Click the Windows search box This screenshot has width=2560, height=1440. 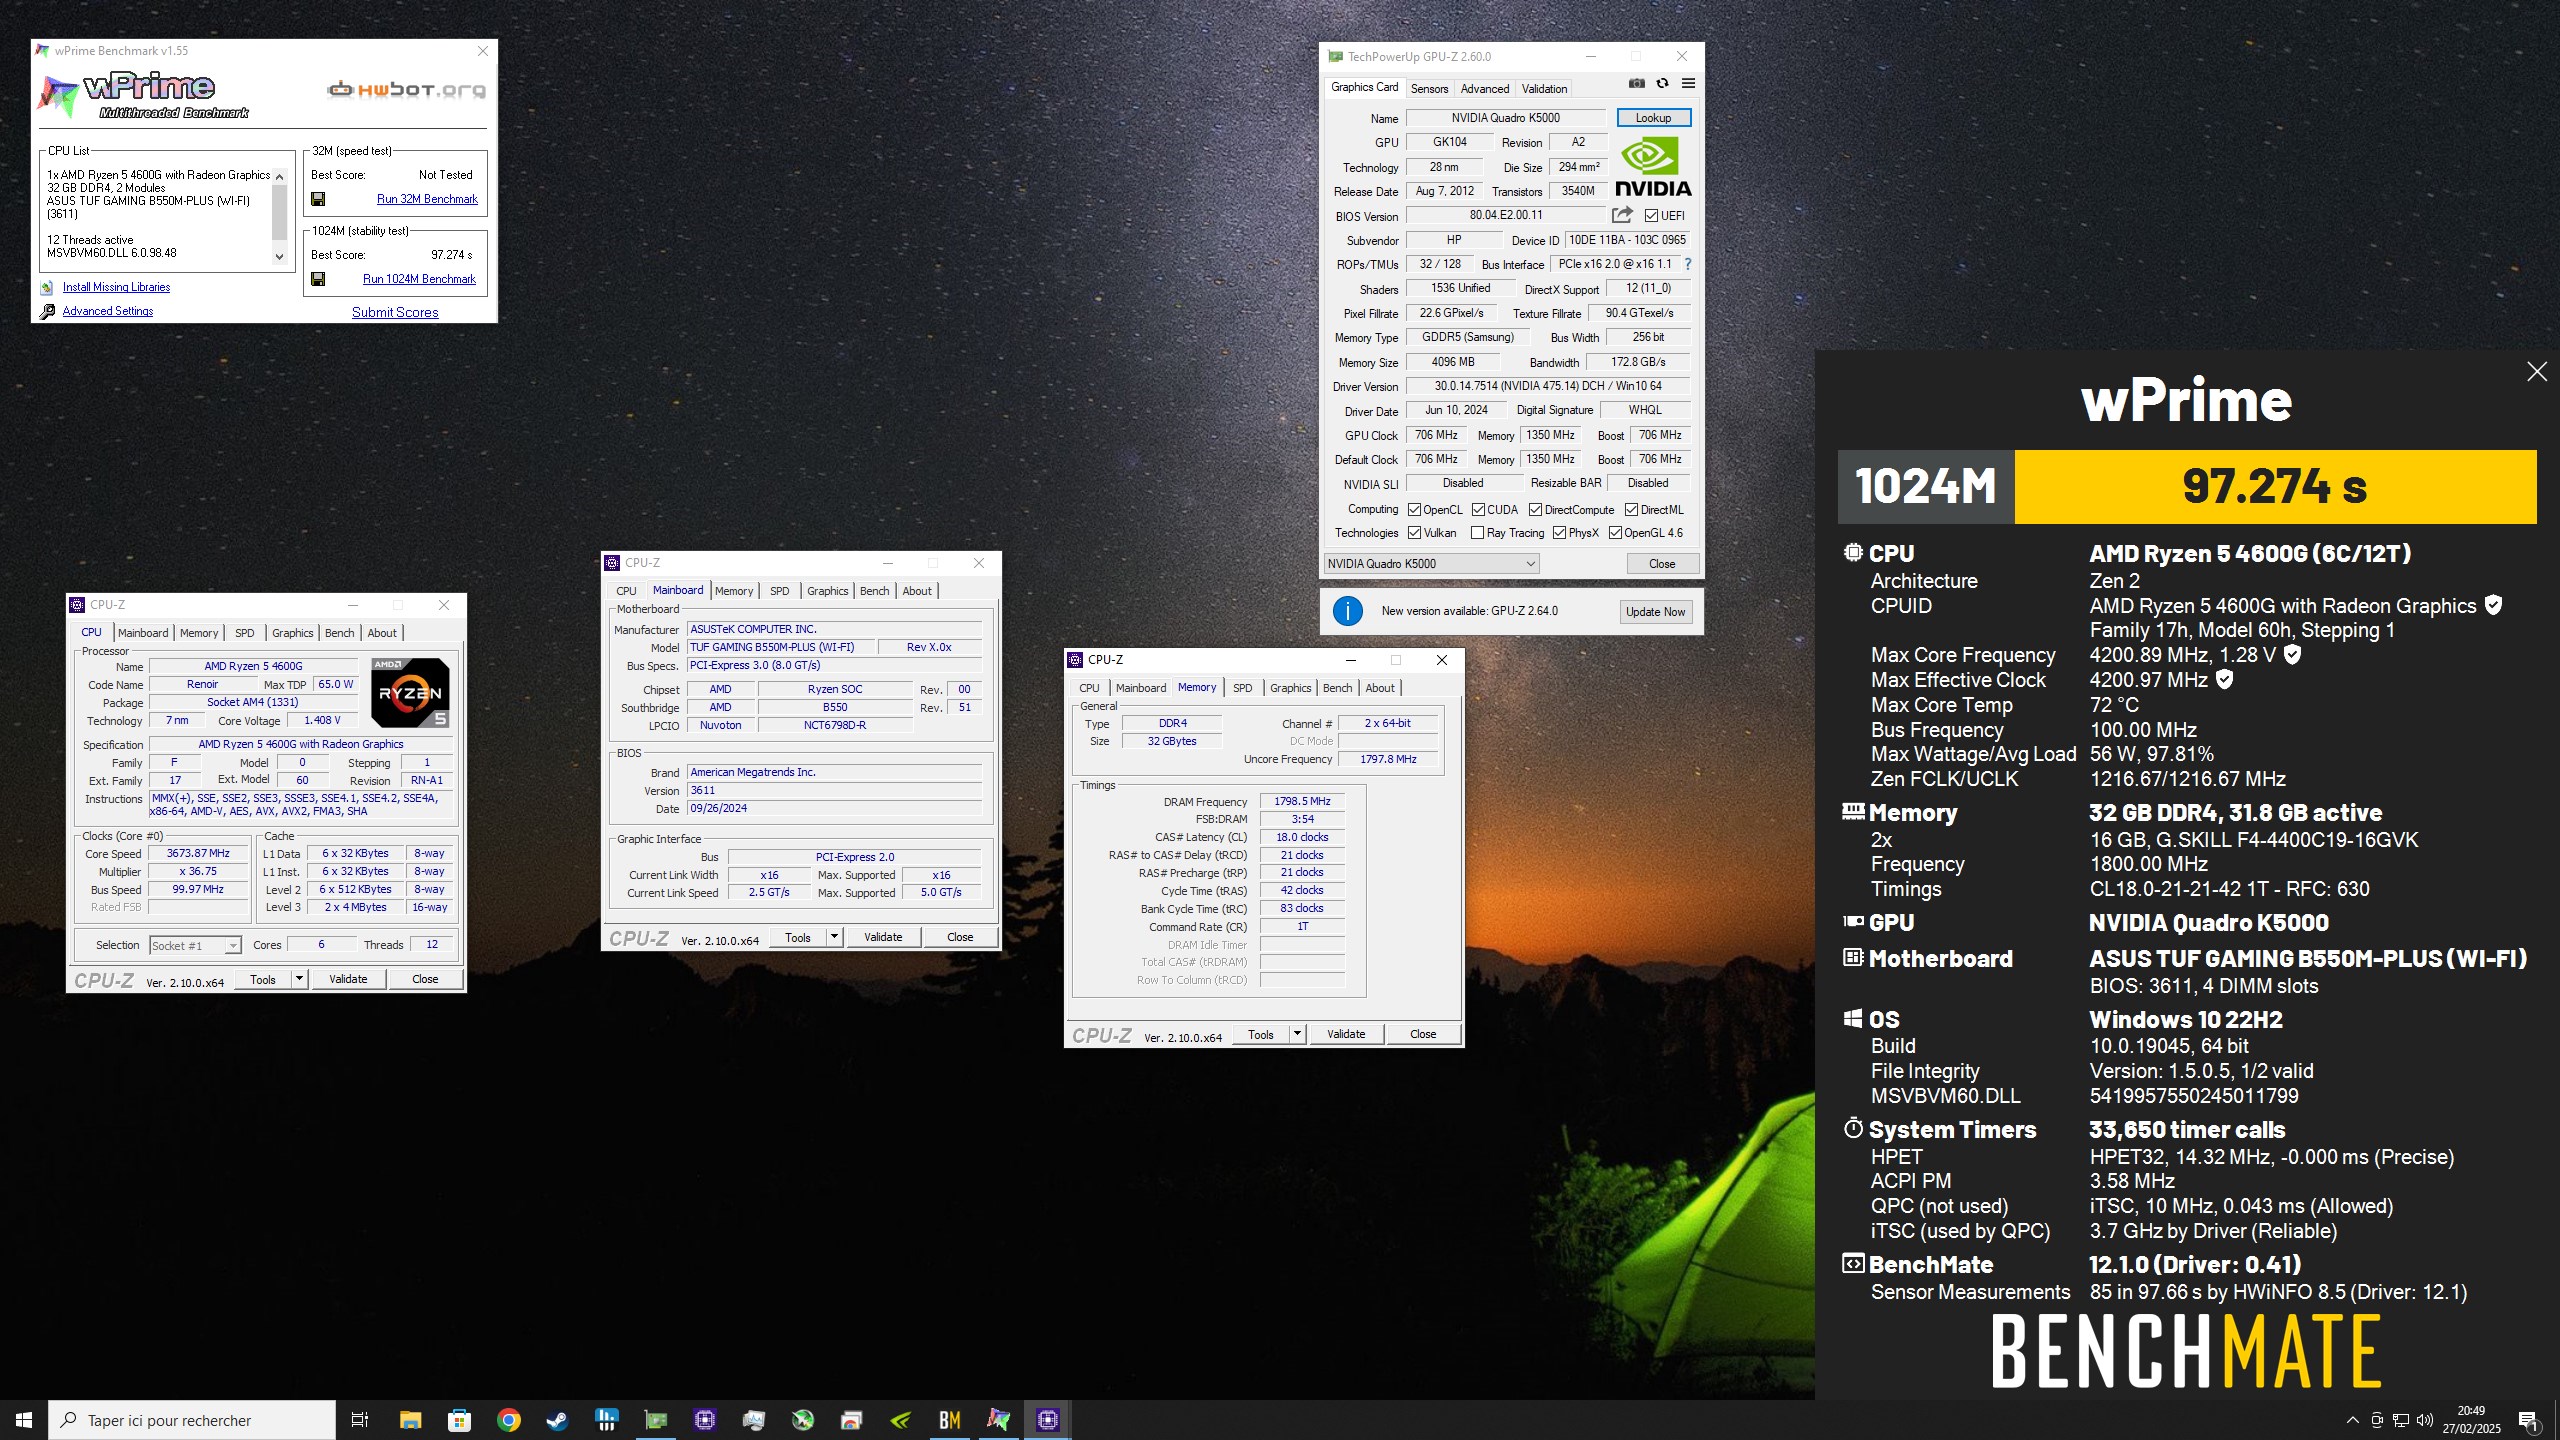(192, 1420)
